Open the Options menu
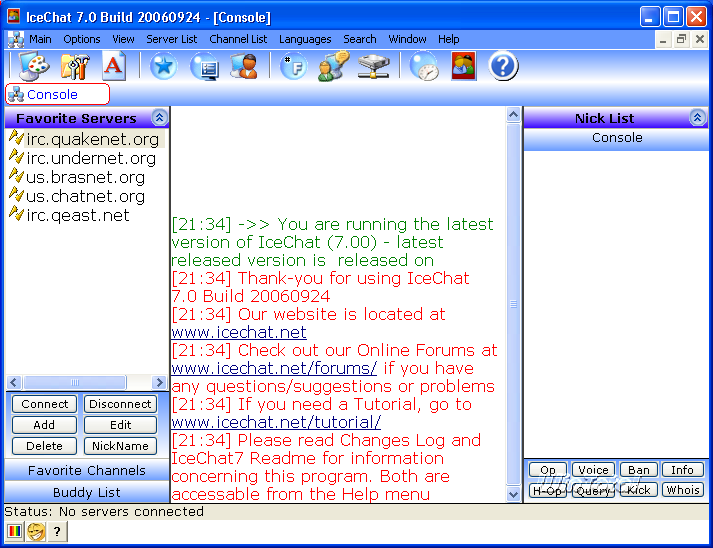The width and height of the screenshot is (713, 548). coord(82,39)
